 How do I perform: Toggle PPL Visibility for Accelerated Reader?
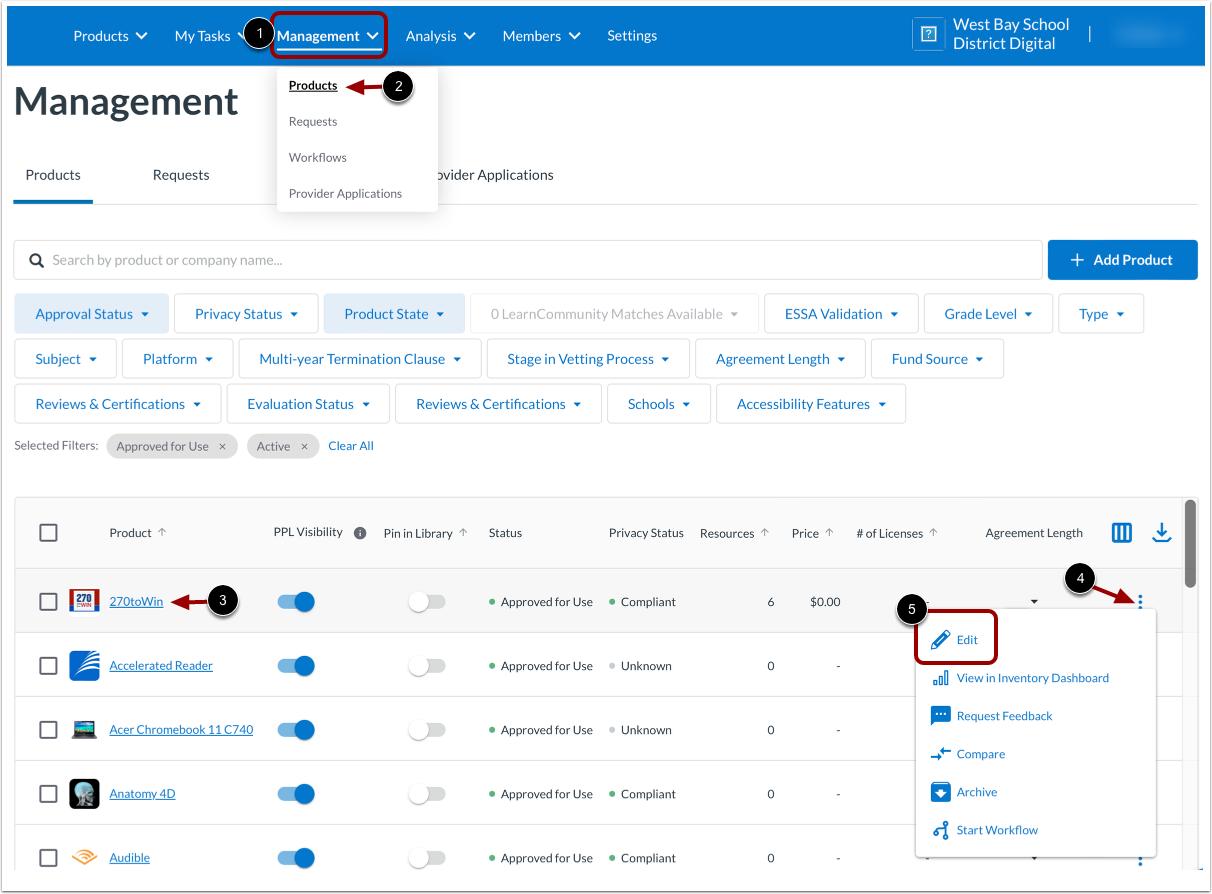pos(296,665)
